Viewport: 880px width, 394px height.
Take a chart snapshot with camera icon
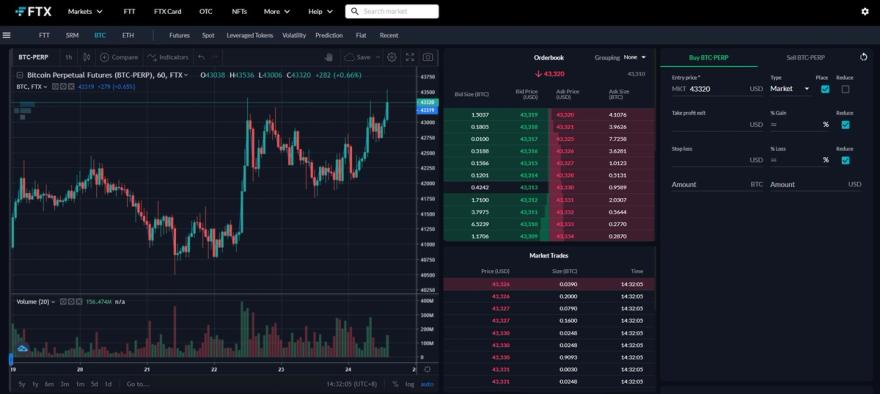(x=428, y=57)
